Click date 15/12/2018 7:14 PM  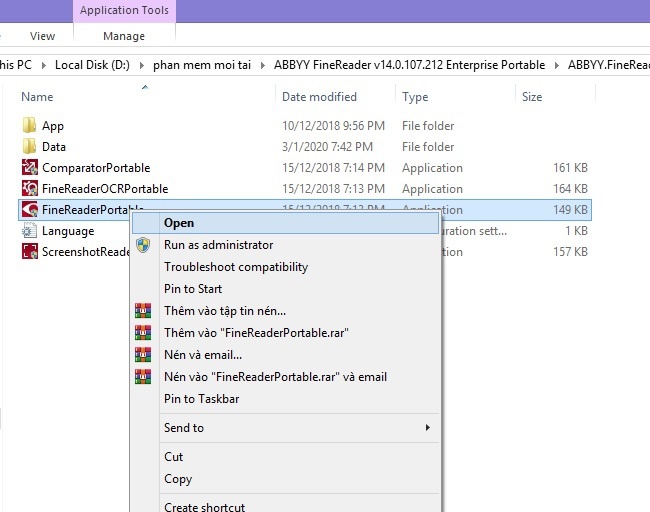(333, 168)
